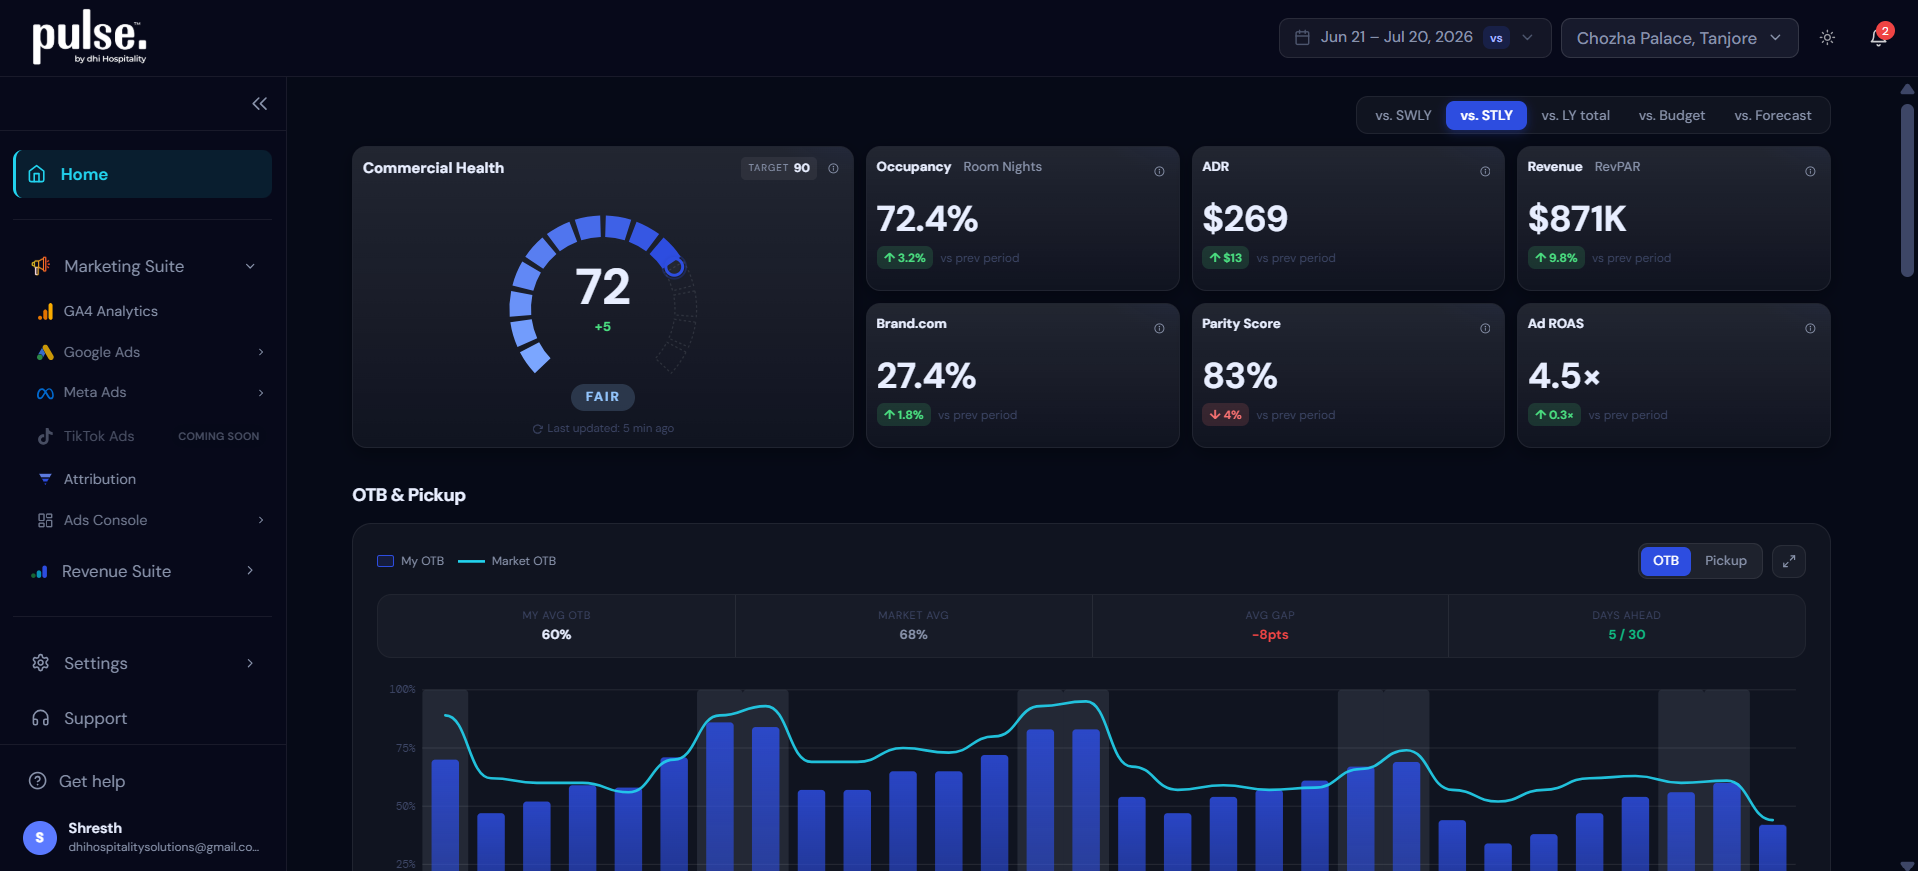
Task: Switch chart to OTB view
Action: [x=1666, y=561]
